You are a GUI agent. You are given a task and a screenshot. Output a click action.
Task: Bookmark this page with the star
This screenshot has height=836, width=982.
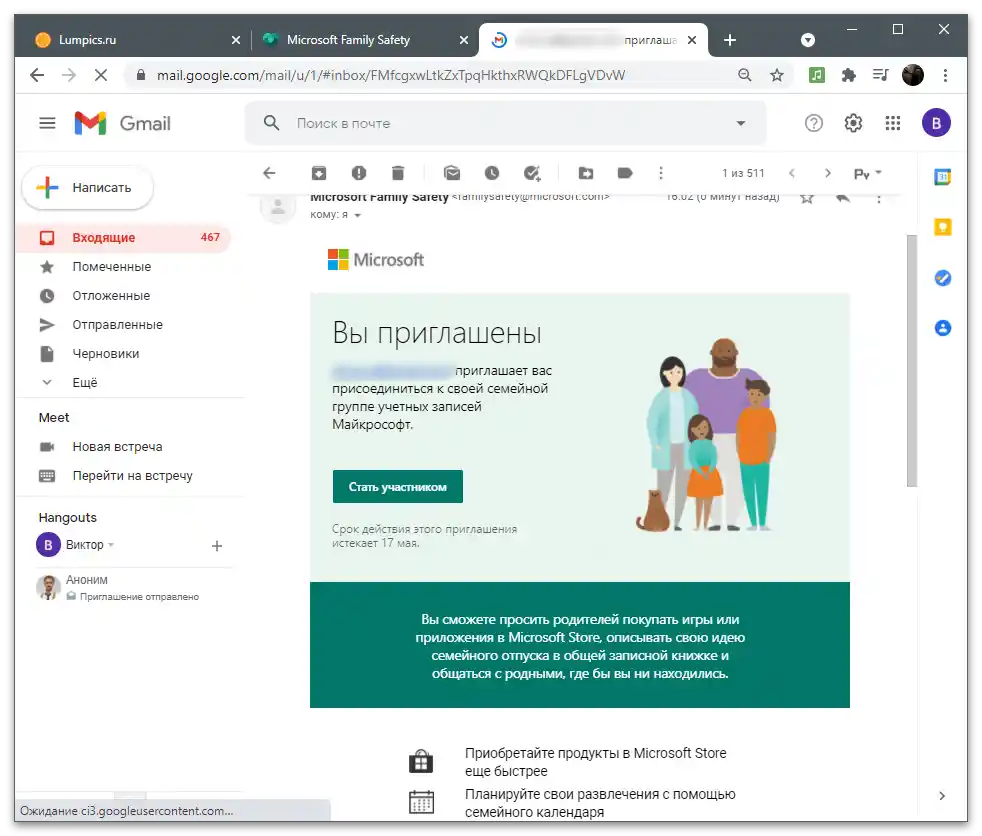click(x=777, y=76)
